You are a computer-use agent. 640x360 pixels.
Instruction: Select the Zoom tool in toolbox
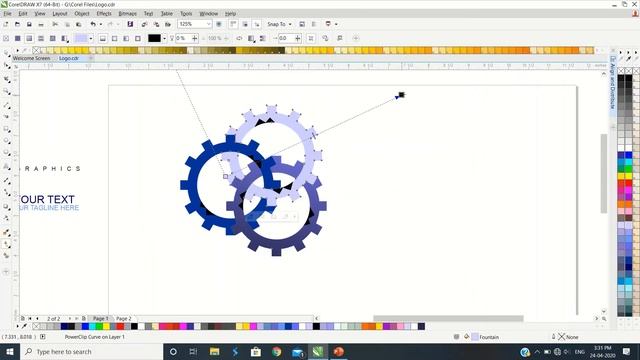coord(7,91)
